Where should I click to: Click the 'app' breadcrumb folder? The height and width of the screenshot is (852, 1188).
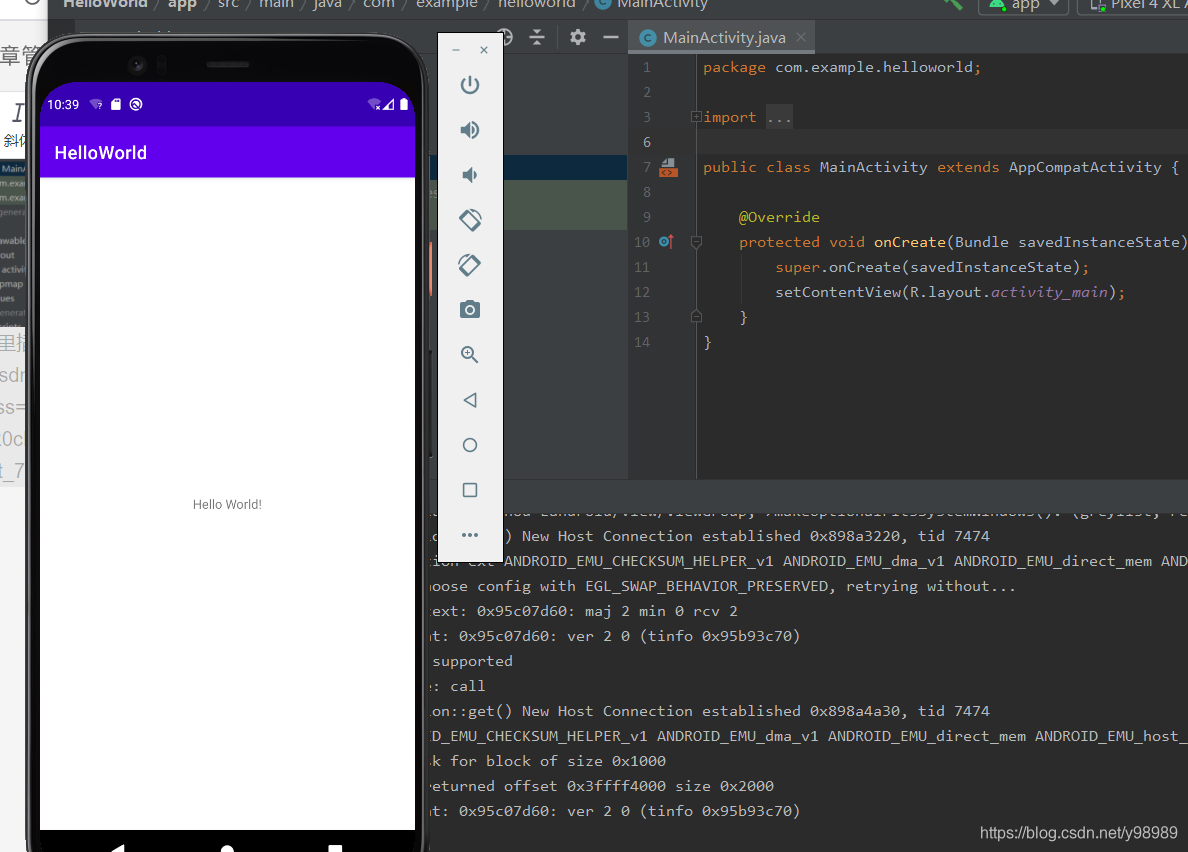pos(182,5)
